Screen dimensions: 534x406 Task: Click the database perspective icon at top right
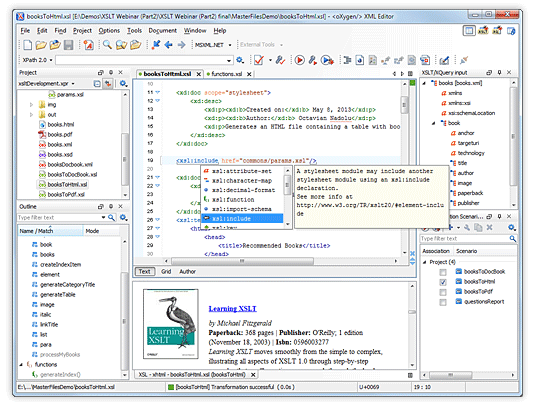(x=511, y=31)
